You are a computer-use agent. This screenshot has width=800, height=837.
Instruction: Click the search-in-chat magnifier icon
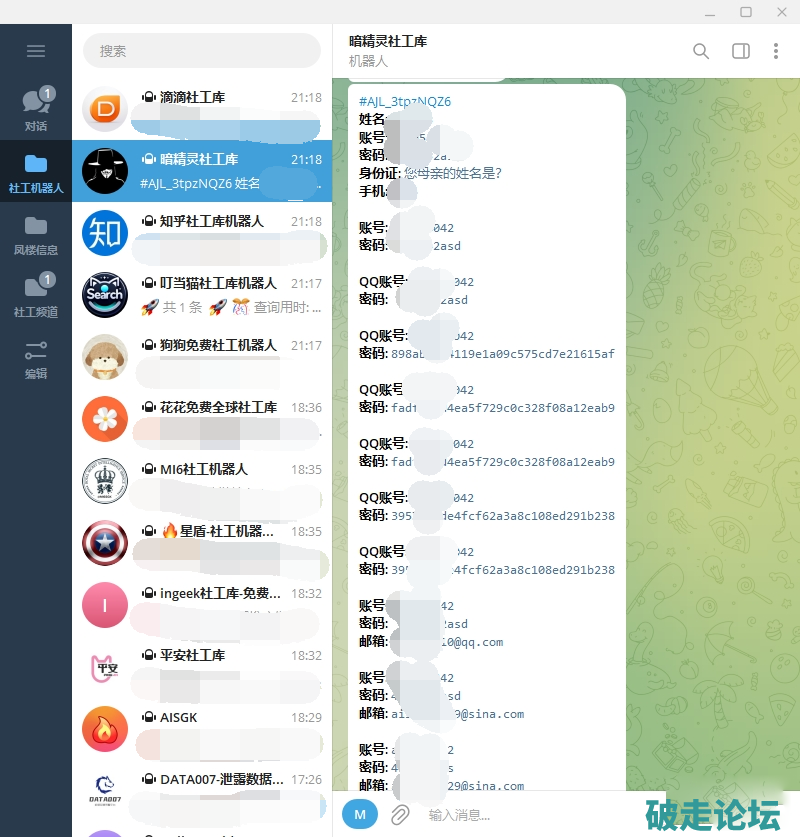(x=701, y=51)
